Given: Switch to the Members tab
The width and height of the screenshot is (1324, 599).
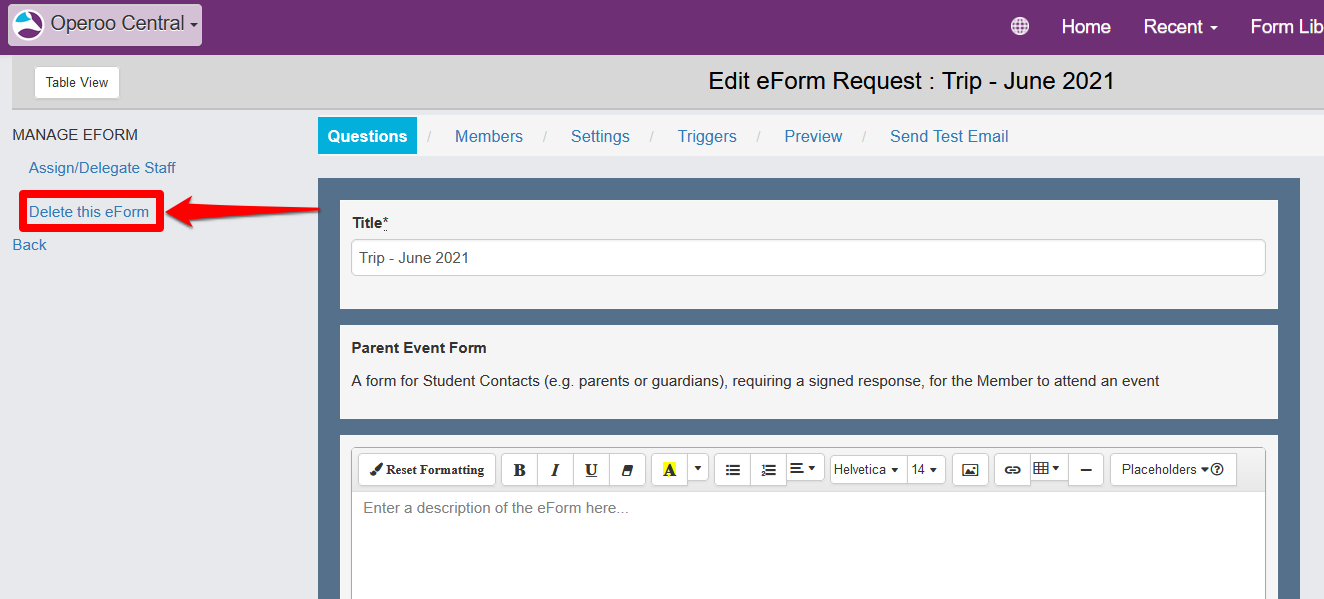Looking at the screenshot, I should pos(489,137).
